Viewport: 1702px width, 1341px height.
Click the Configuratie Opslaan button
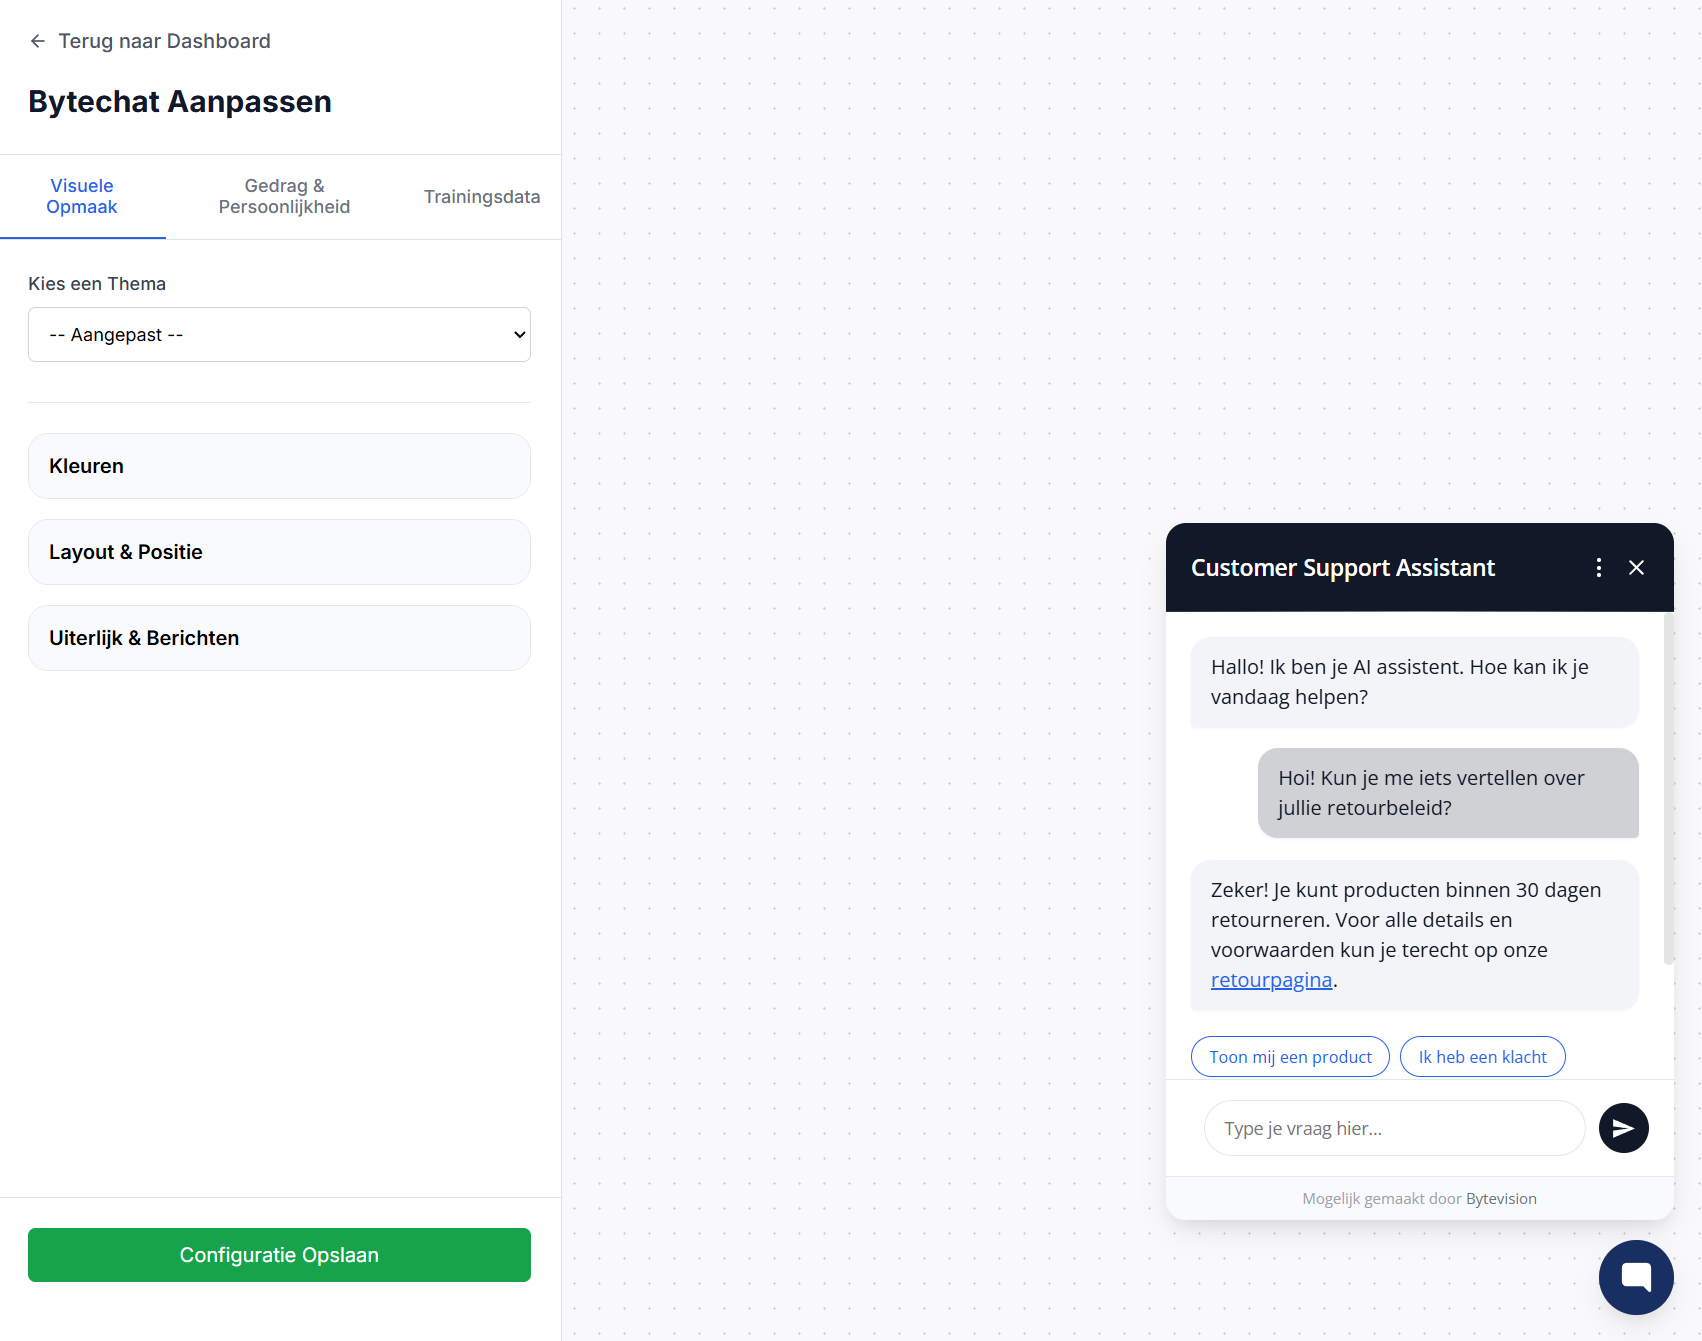[x=279, y=1255]
